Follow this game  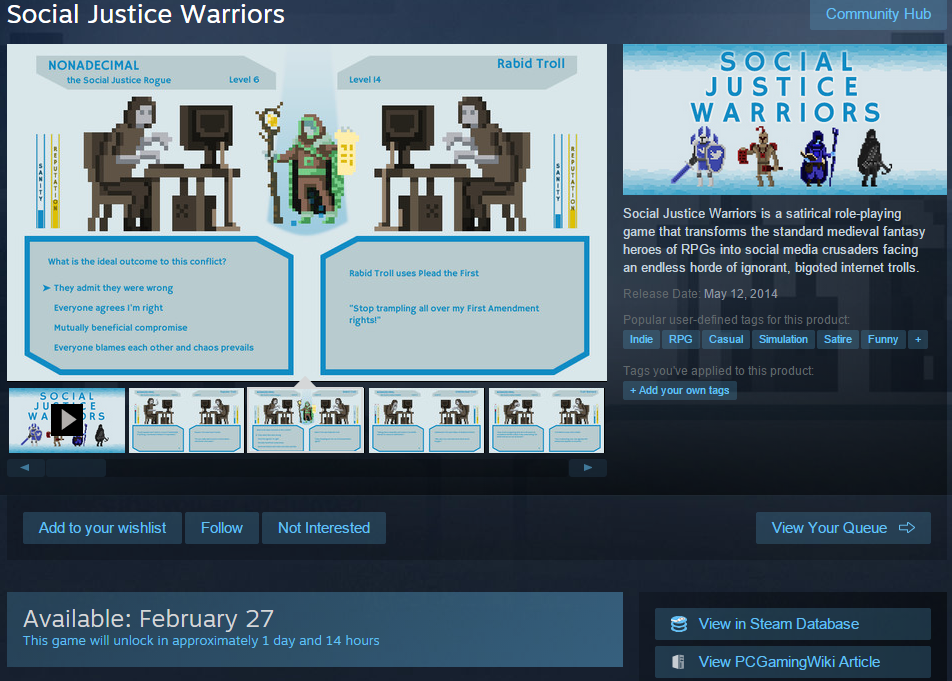point(222,528)
